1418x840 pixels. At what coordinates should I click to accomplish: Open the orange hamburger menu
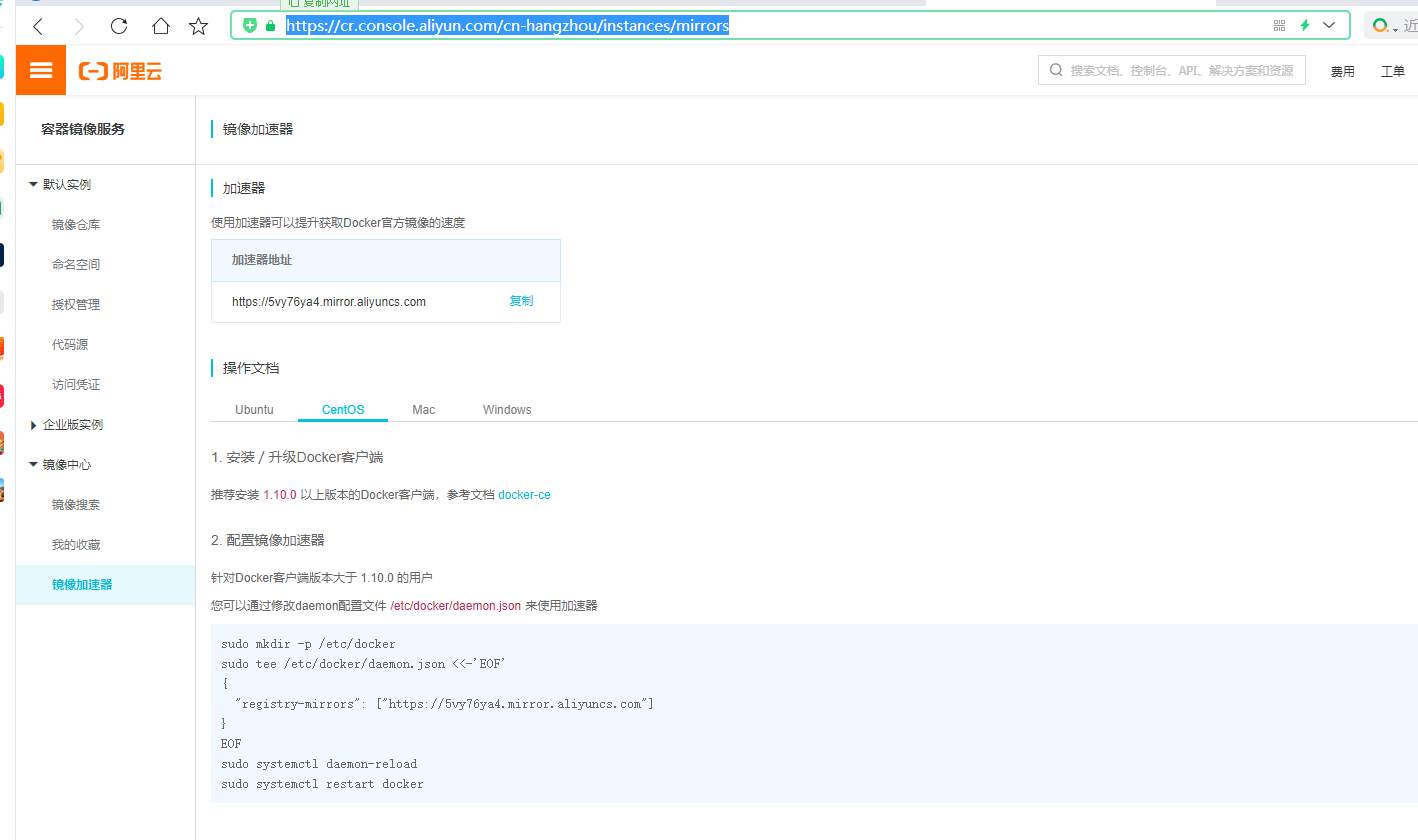tap(41, 70)
